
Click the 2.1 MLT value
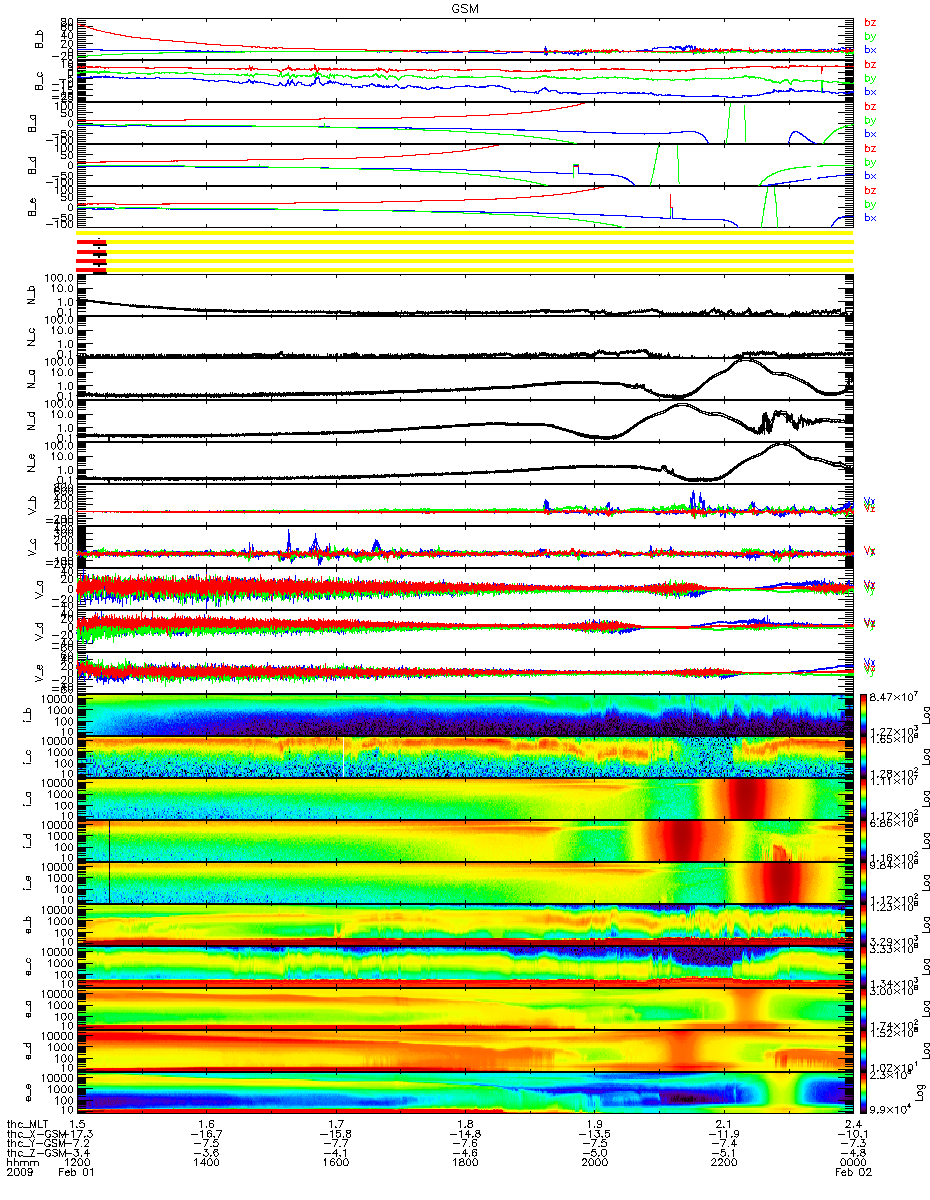point(723,1125)
